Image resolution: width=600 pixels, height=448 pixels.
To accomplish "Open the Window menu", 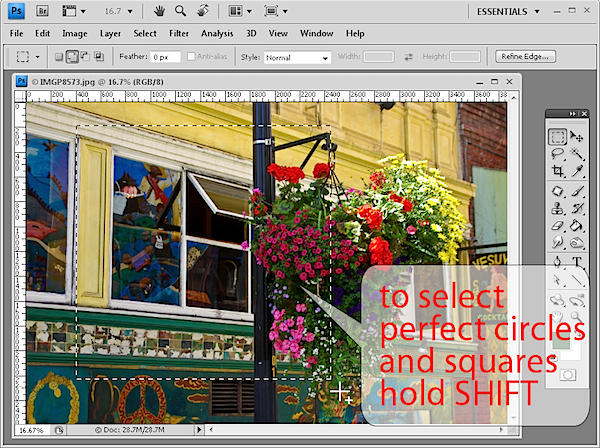I will [316, 34].
